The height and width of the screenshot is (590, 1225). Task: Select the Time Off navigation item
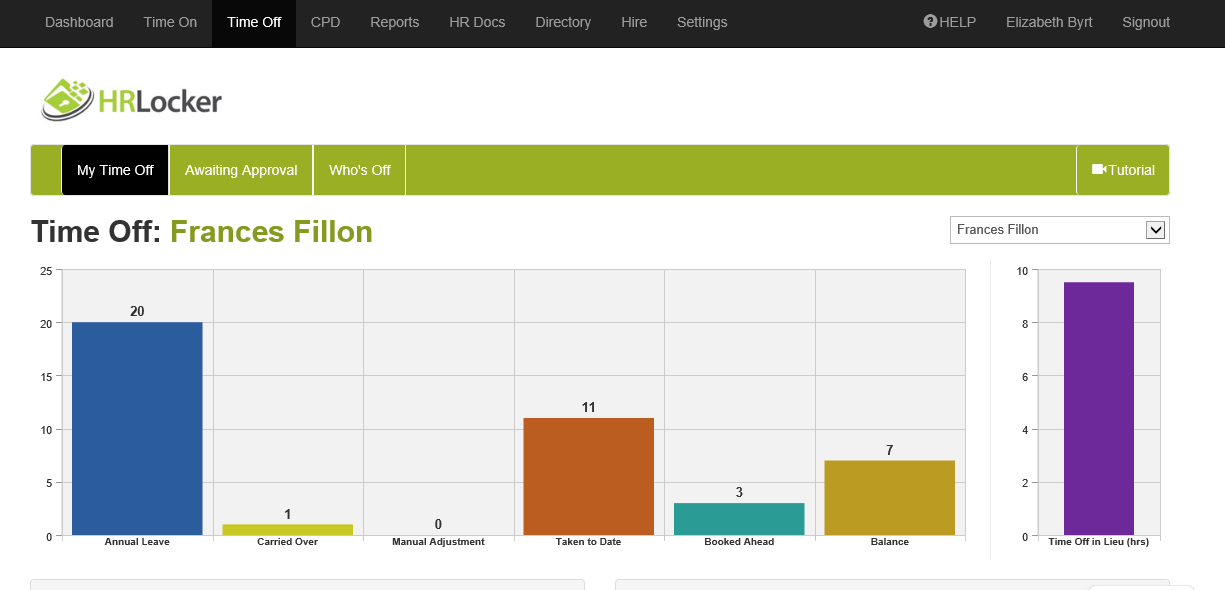click(254, 22)
